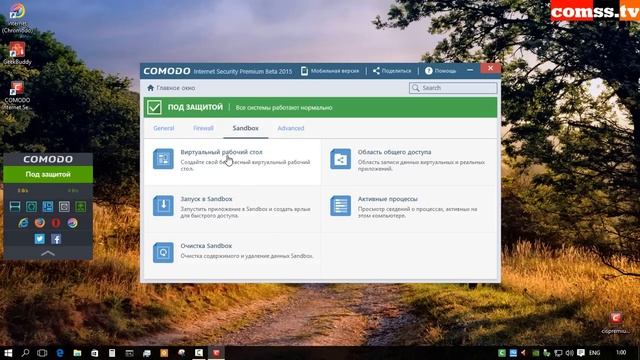Click the ПОД ЗАЩИТОЙ status text
Screen dimensions: 640x360
tap(195, 107)
